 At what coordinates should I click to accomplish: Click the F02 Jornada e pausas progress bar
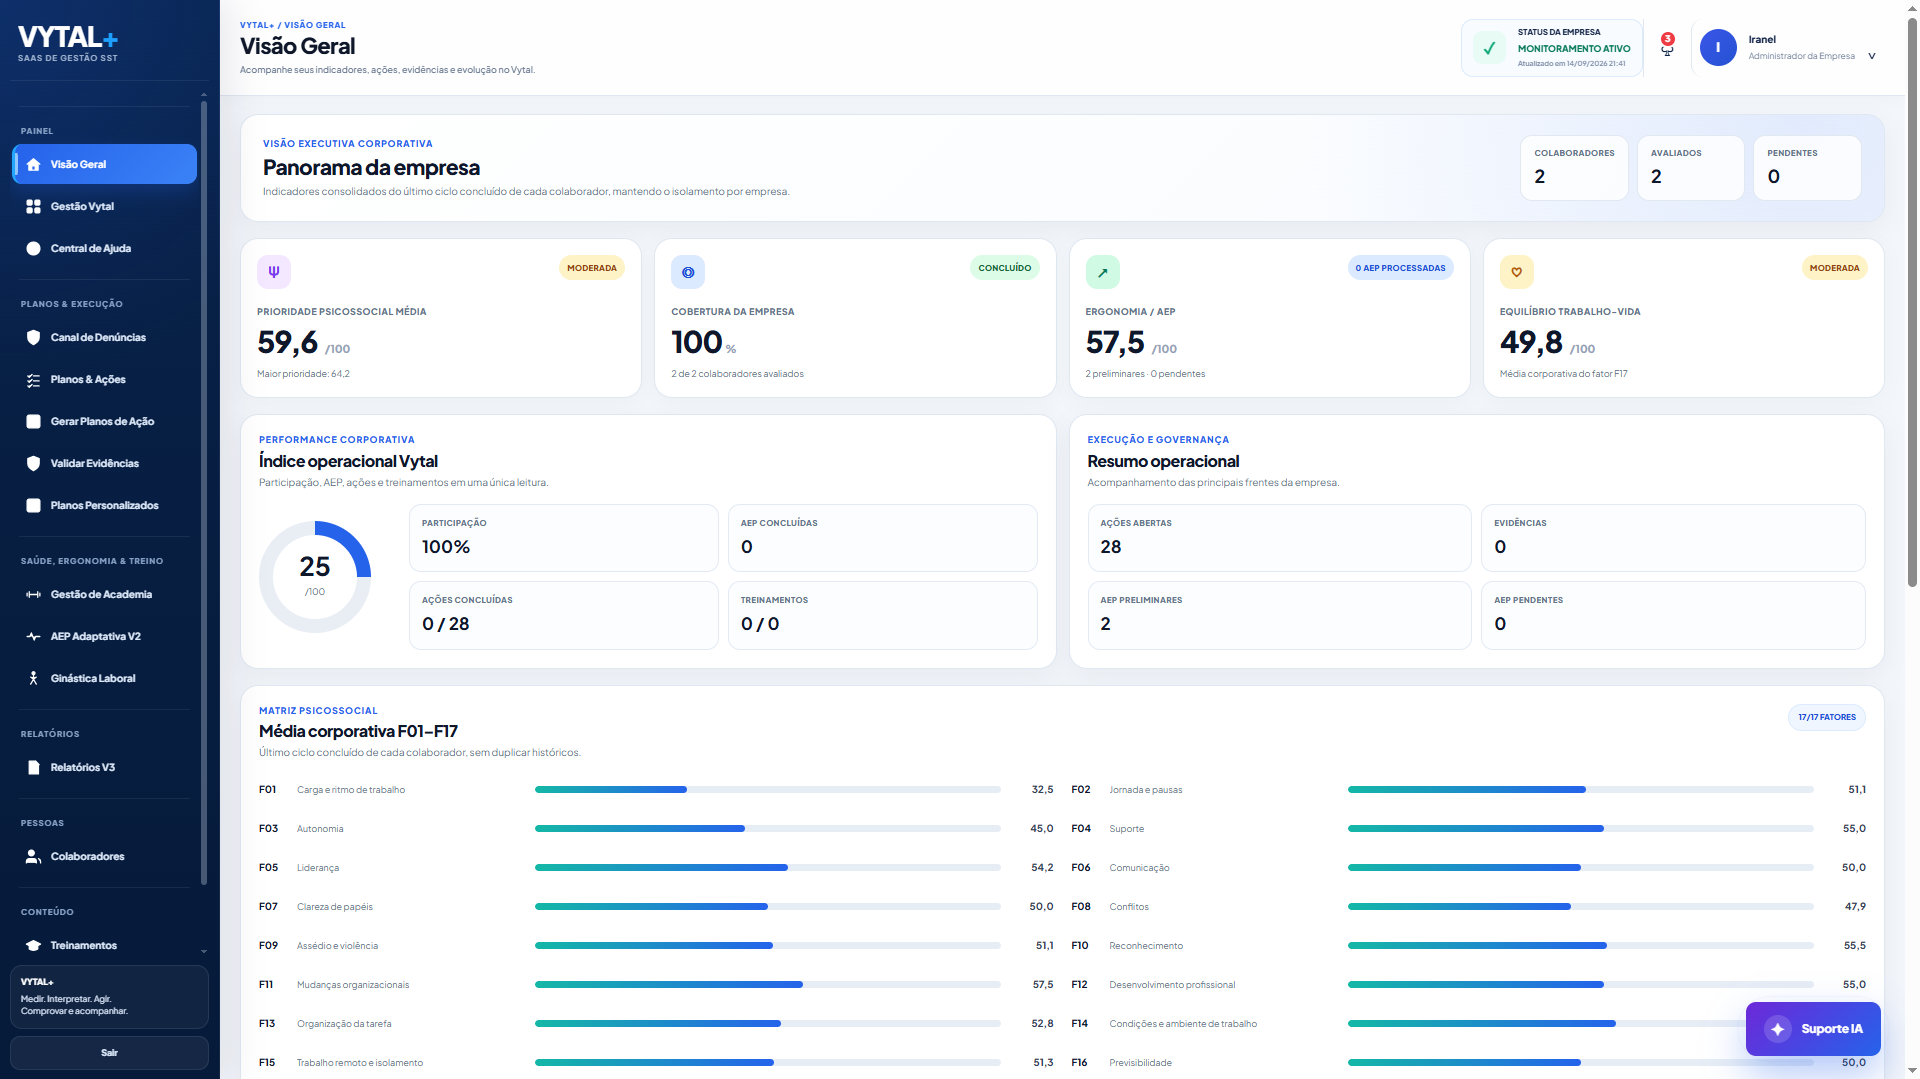coord(1580,790)
